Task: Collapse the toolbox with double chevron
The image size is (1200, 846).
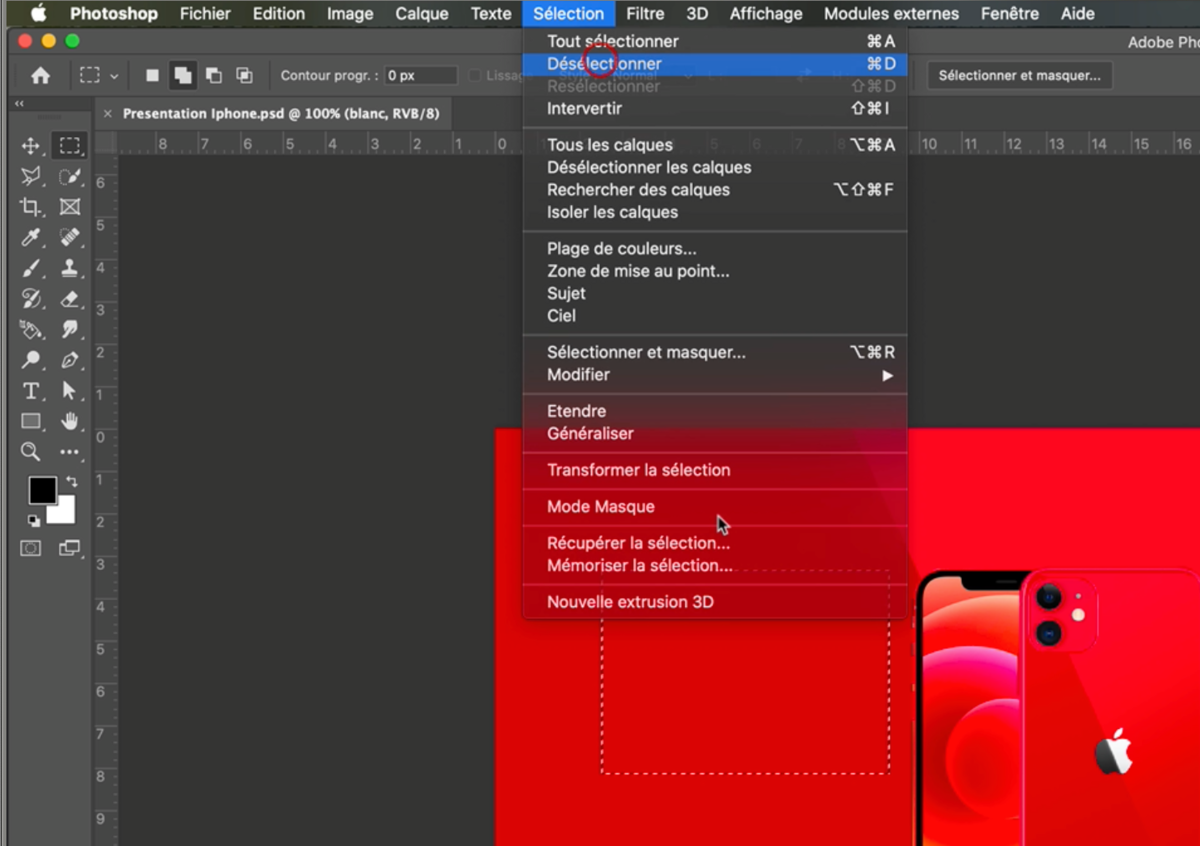Action: coord(19,104)
